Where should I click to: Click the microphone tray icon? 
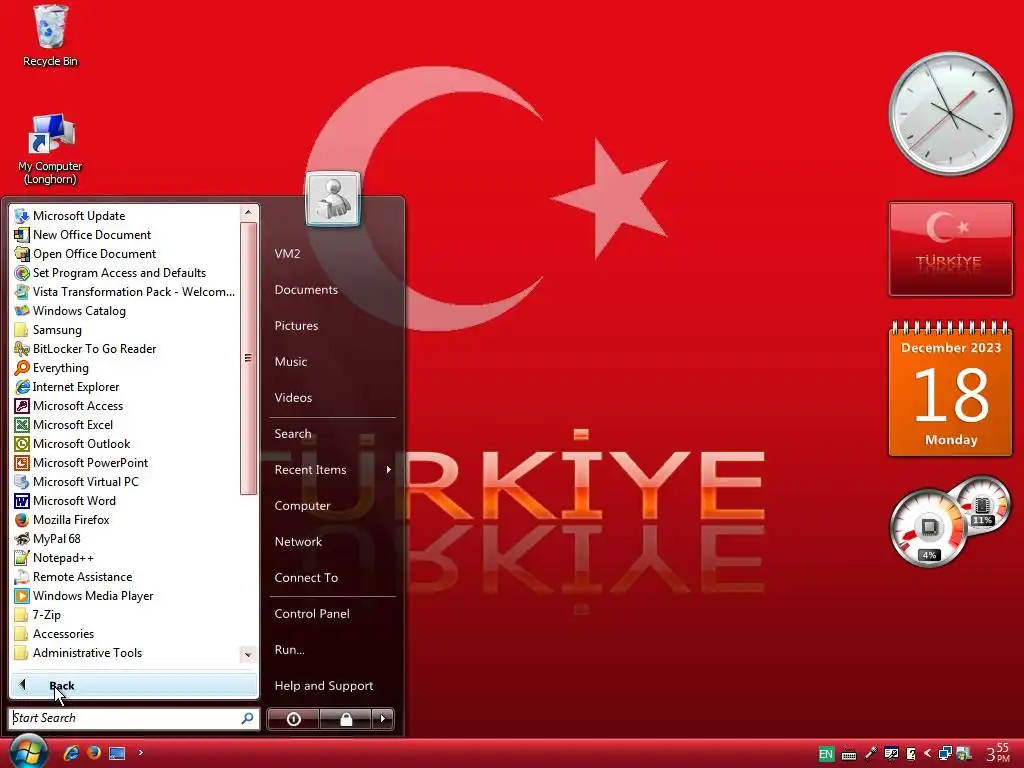point(871,754)
